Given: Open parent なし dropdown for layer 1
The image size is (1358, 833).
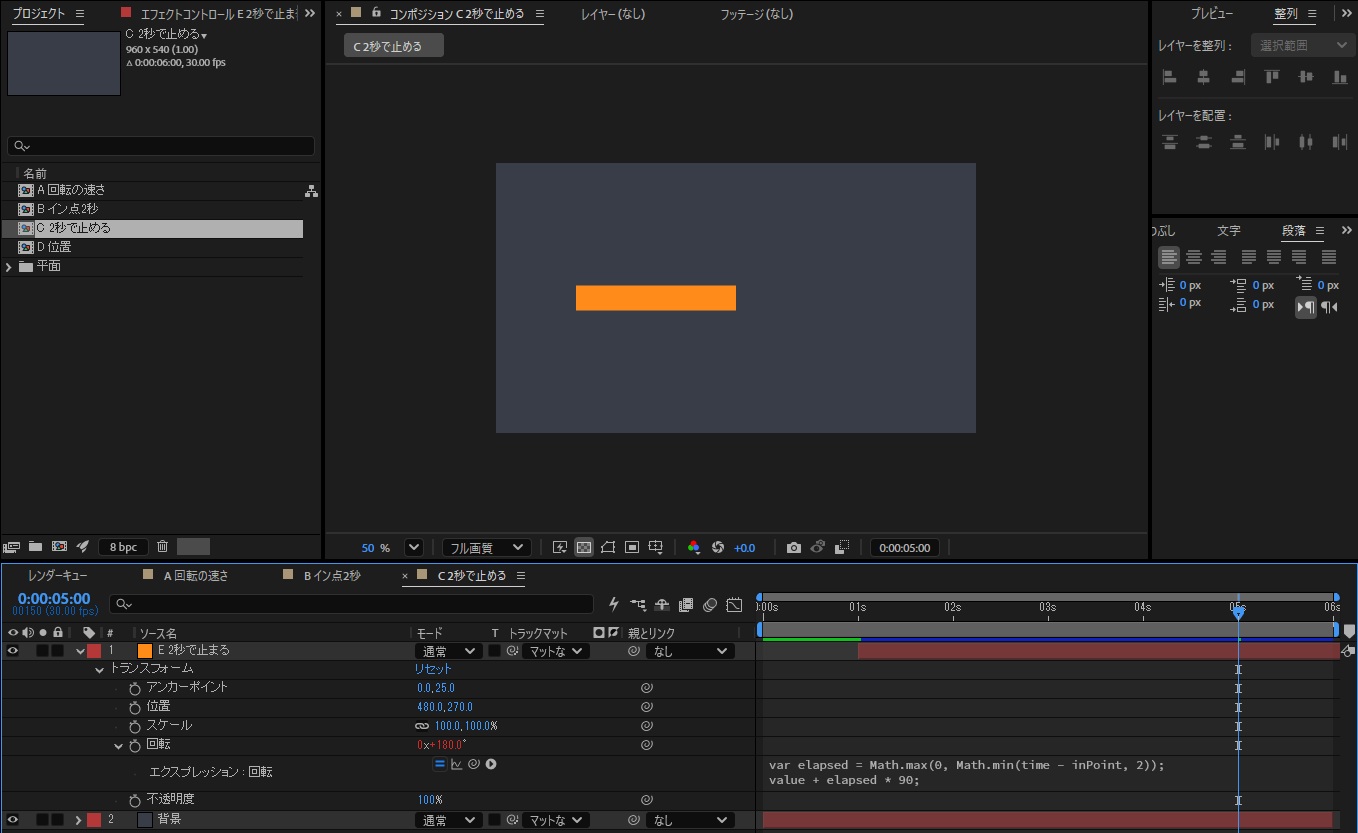Looking at the screenshot, I should coord(689,651).
